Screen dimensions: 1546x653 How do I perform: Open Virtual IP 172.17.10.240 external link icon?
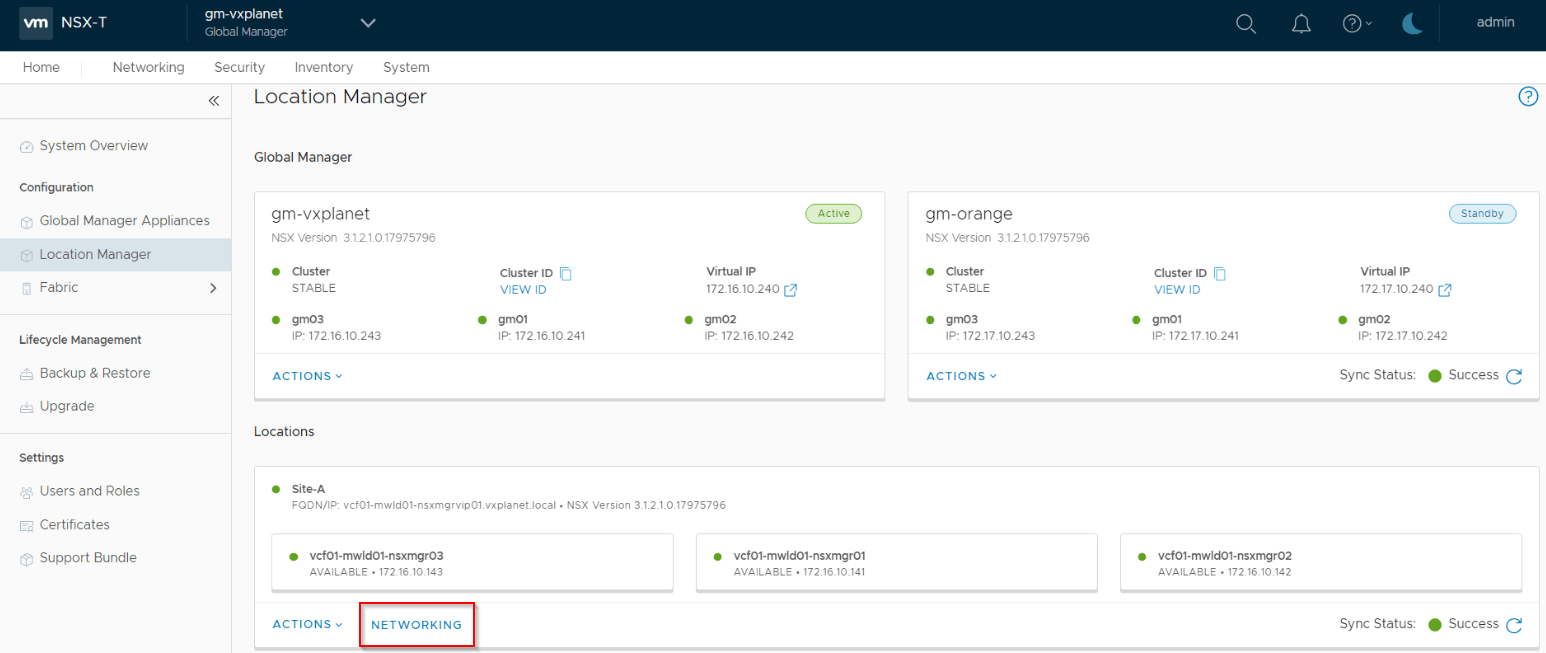coord(1445,290)
